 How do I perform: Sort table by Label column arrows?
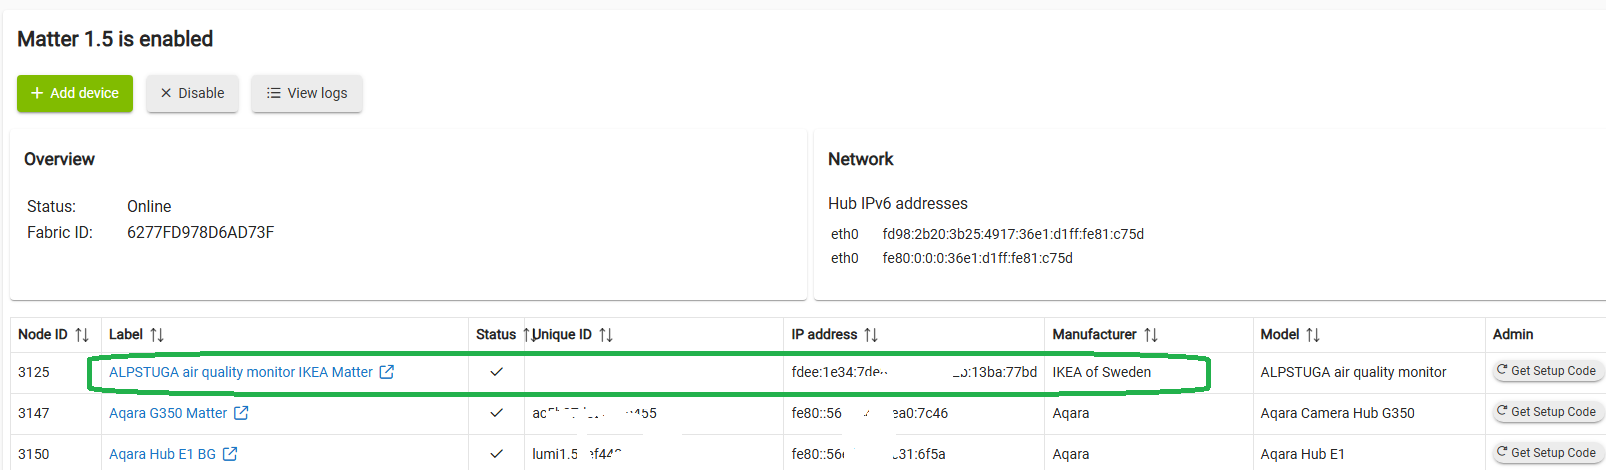(x=157, y=335)
